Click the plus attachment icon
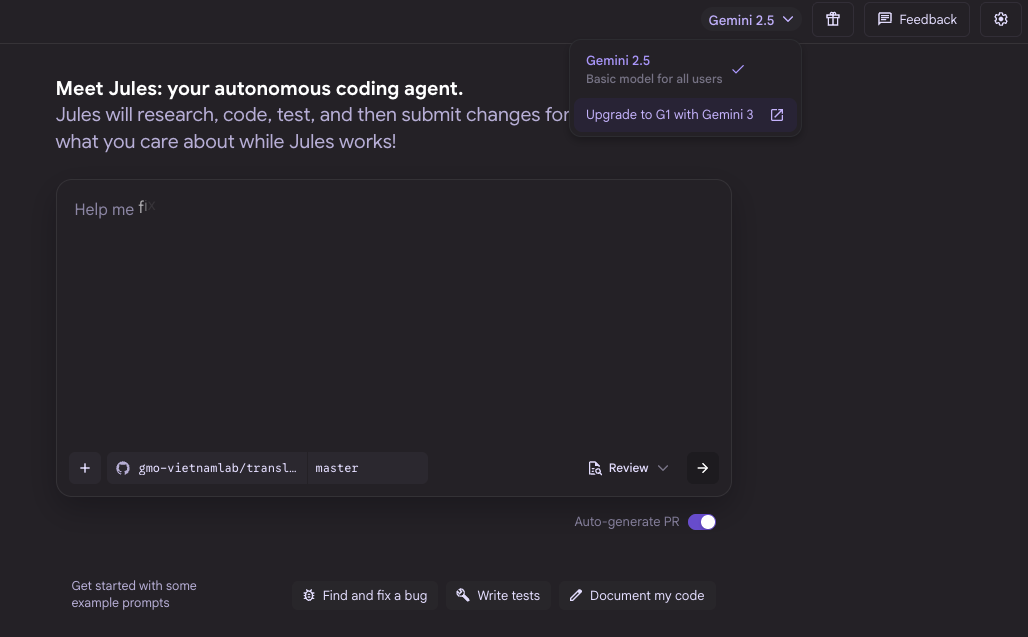 pyautogui.click(x=85, y=468)
